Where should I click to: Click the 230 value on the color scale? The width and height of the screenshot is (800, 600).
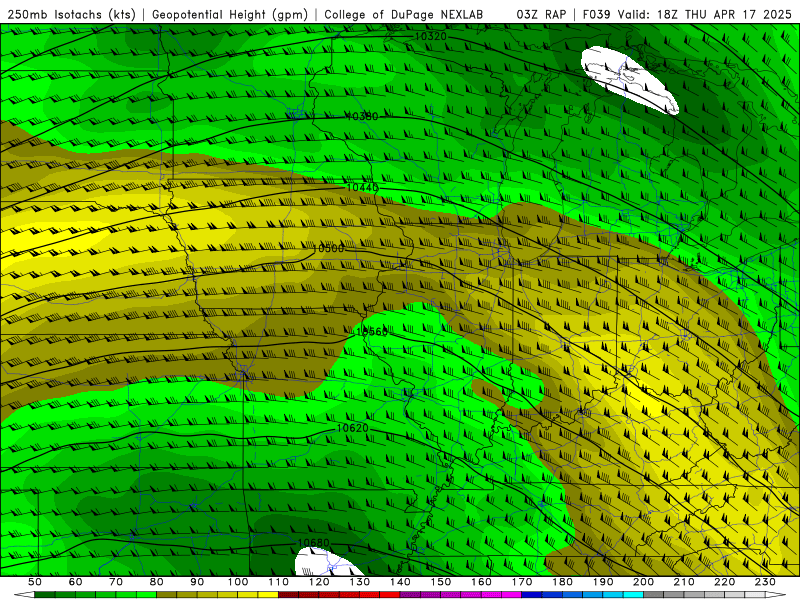pos(765,582)
